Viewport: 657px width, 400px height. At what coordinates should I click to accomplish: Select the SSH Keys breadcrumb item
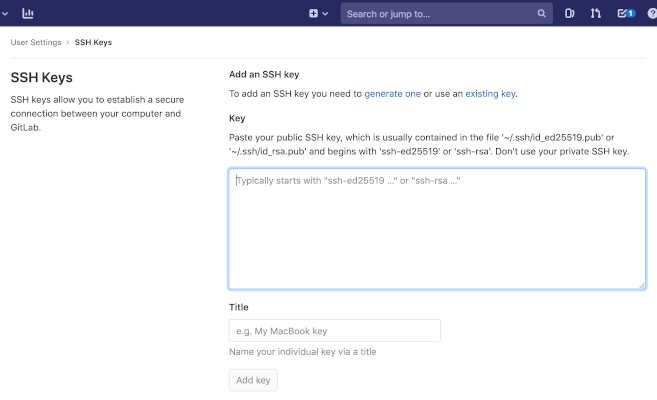(x=91, y=42)
